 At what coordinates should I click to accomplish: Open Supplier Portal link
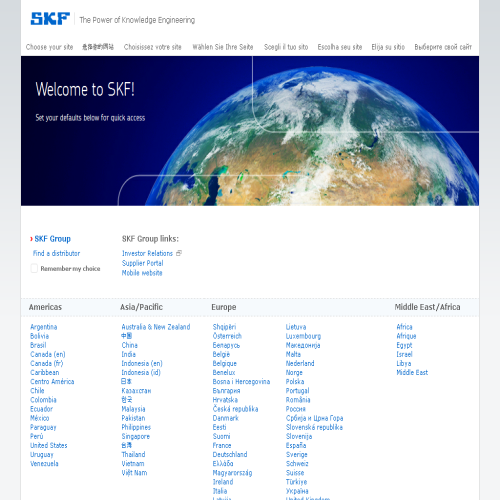pyautogui.click(x=143, y=263)
